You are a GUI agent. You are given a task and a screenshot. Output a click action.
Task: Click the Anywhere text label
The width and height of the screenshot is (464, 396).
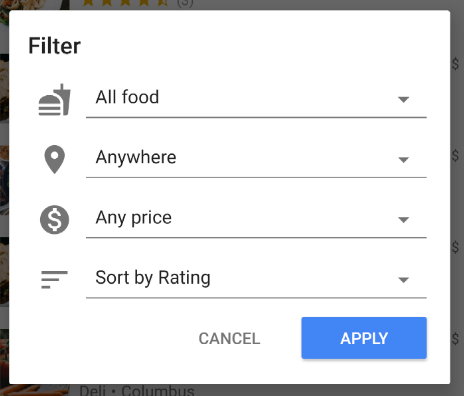[x=136, y=157]
